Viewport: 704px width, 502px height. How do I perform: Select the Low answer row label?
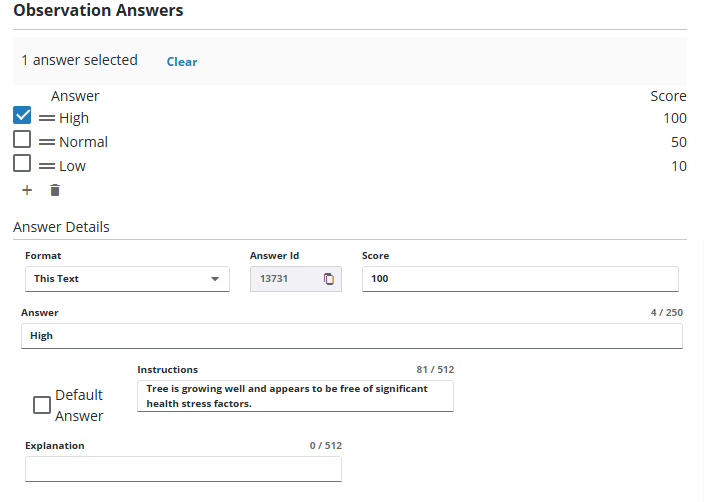click(72, 166)
